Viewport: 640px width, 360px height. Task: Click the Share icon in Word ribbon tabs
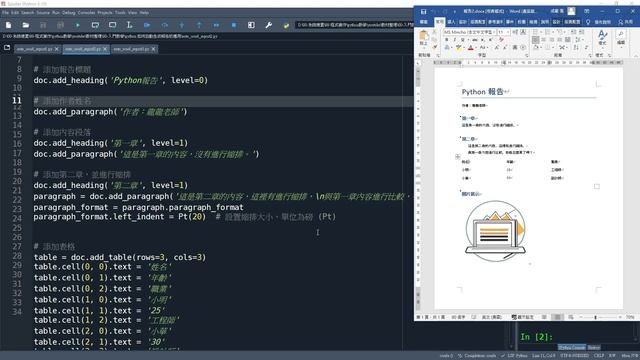626,22
